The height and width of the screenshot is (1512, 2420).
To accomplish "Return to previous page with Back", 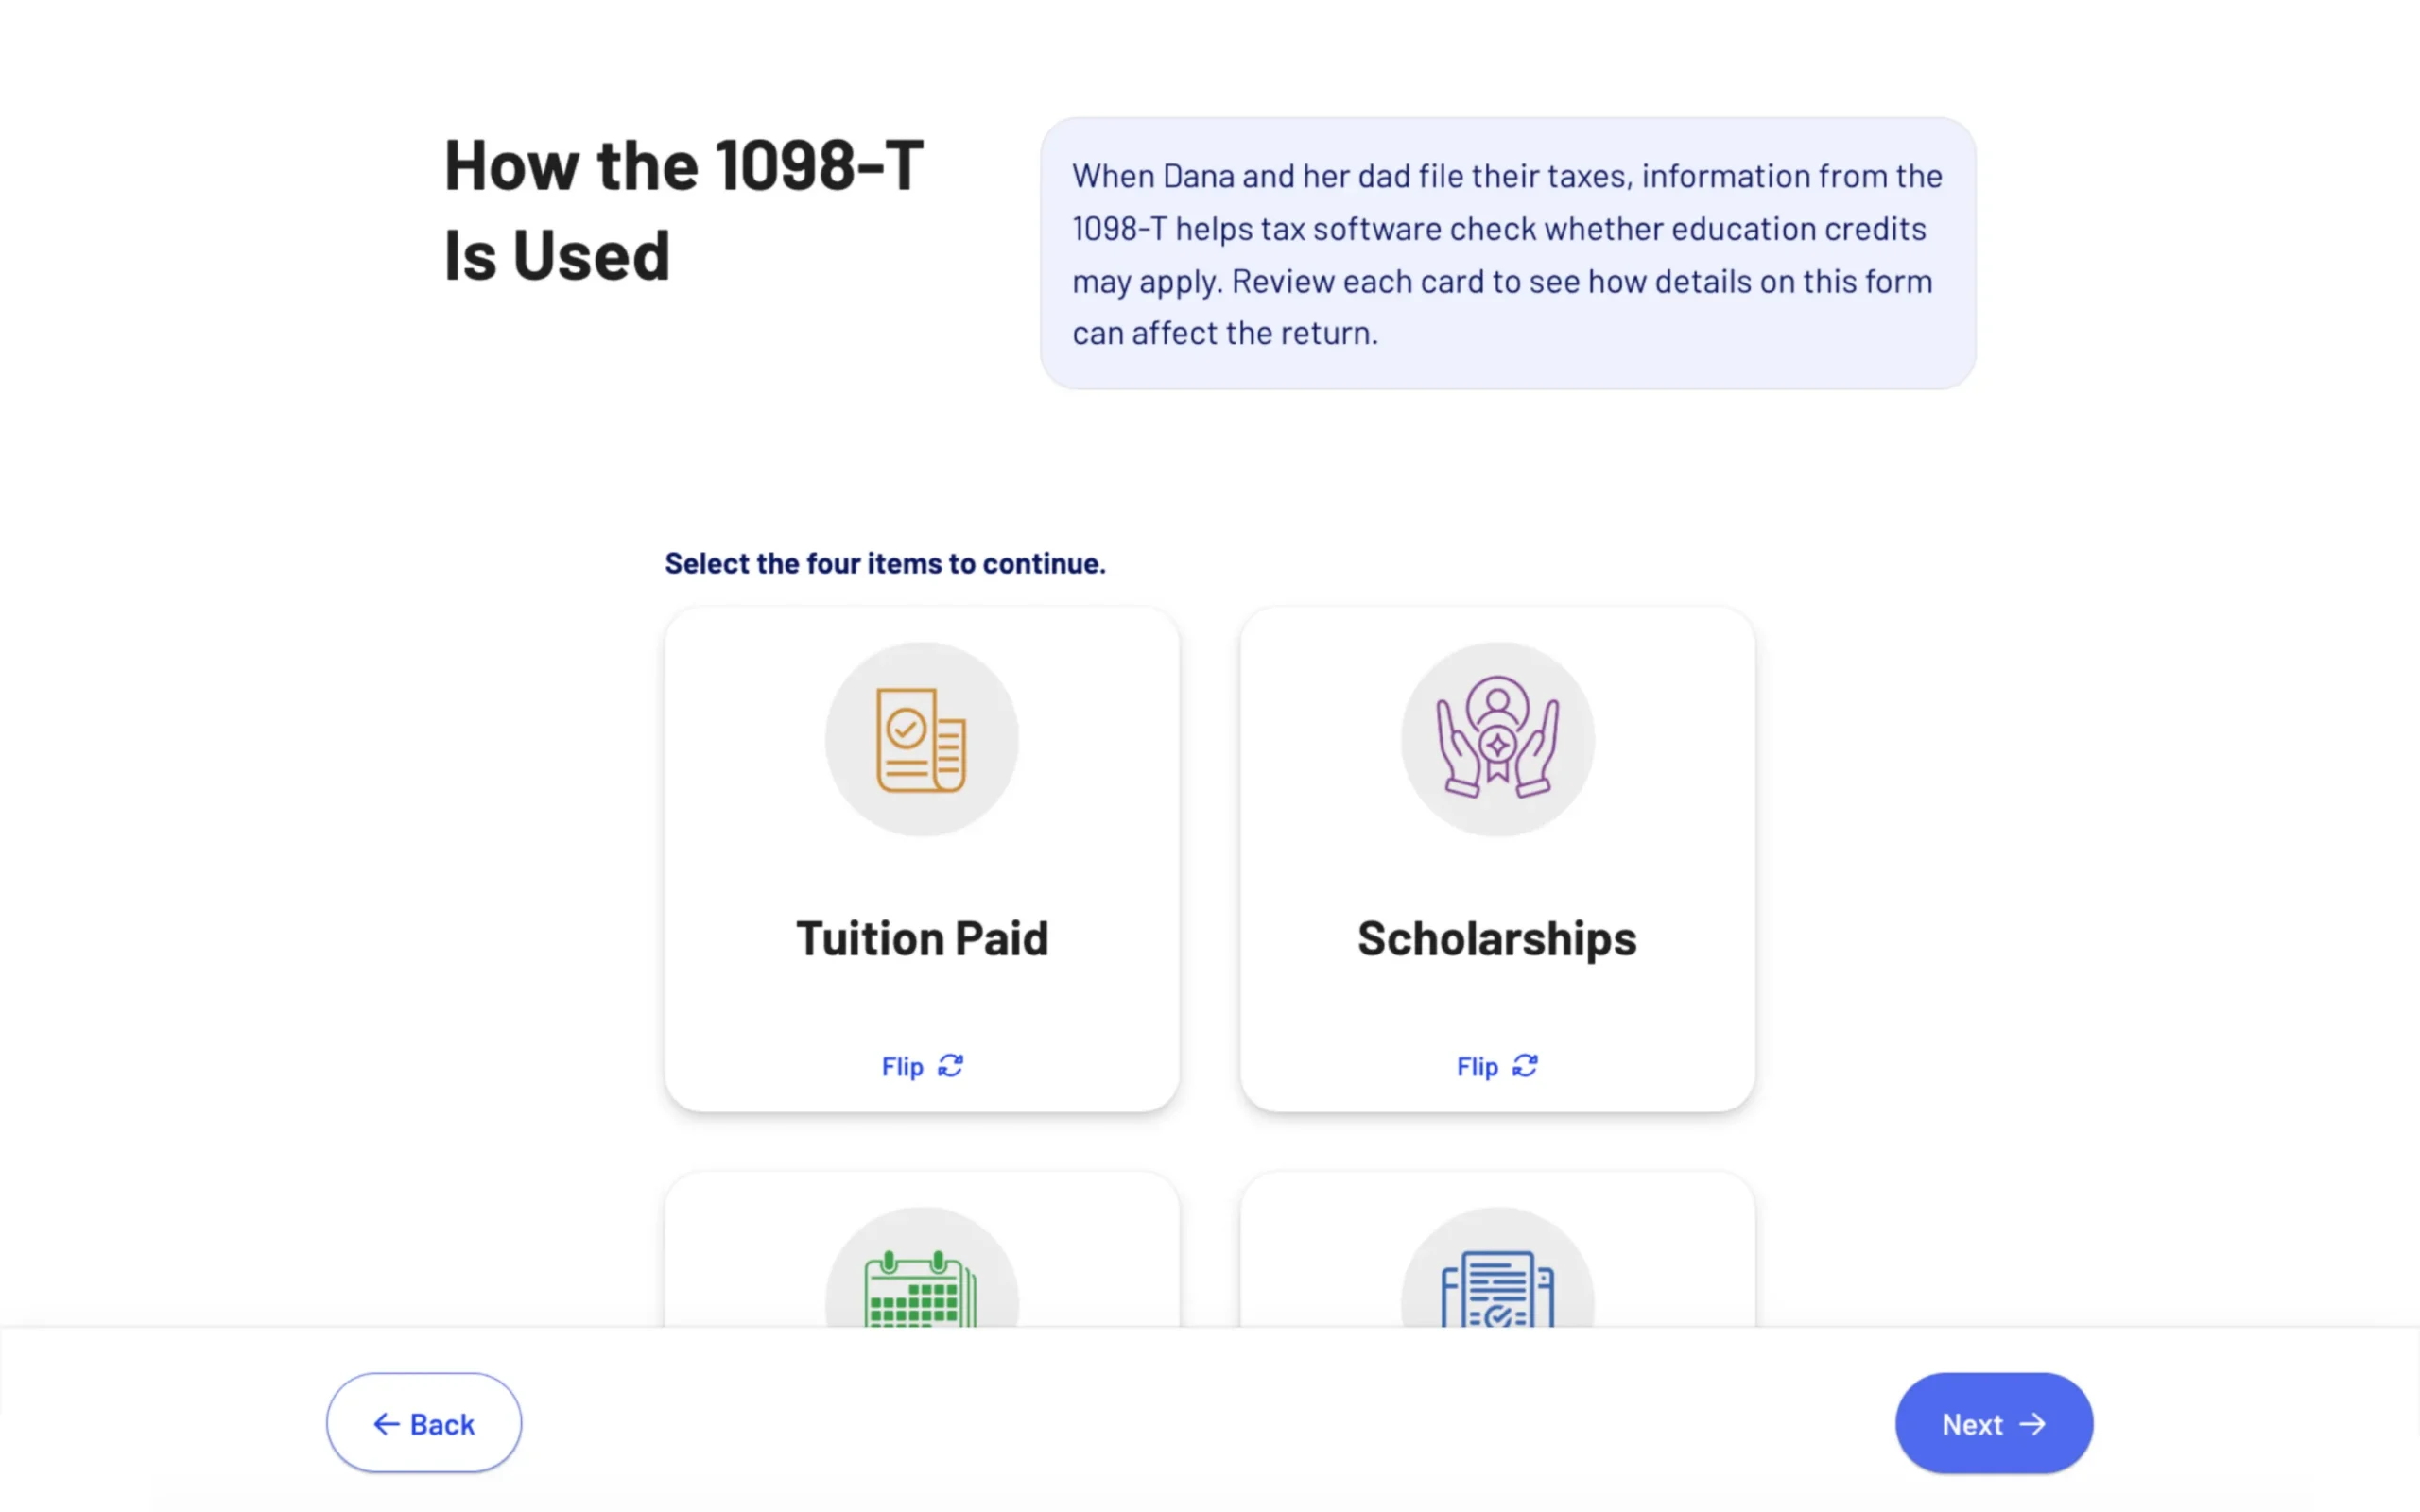I will point(423,1423).
